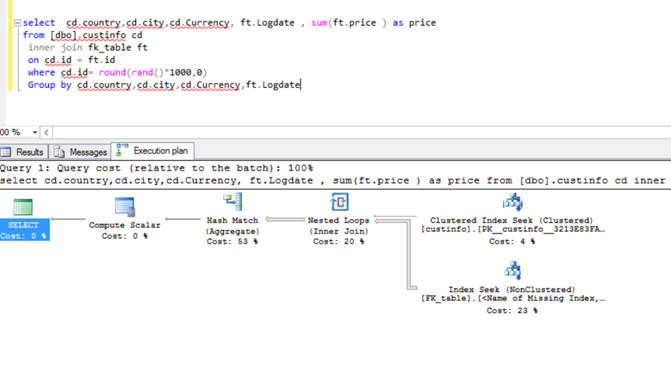The image size is (671, 384).
Task: Switch to the Execution plan tab
Action: click(153, 151)
